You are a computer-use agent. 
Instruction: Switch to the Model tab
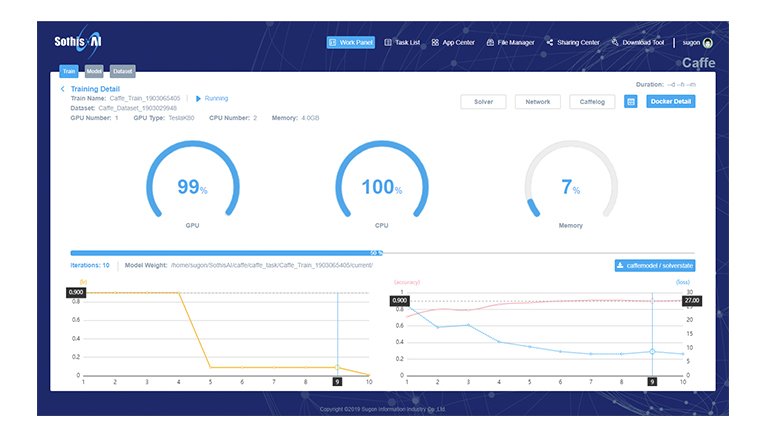pos(94,72)
